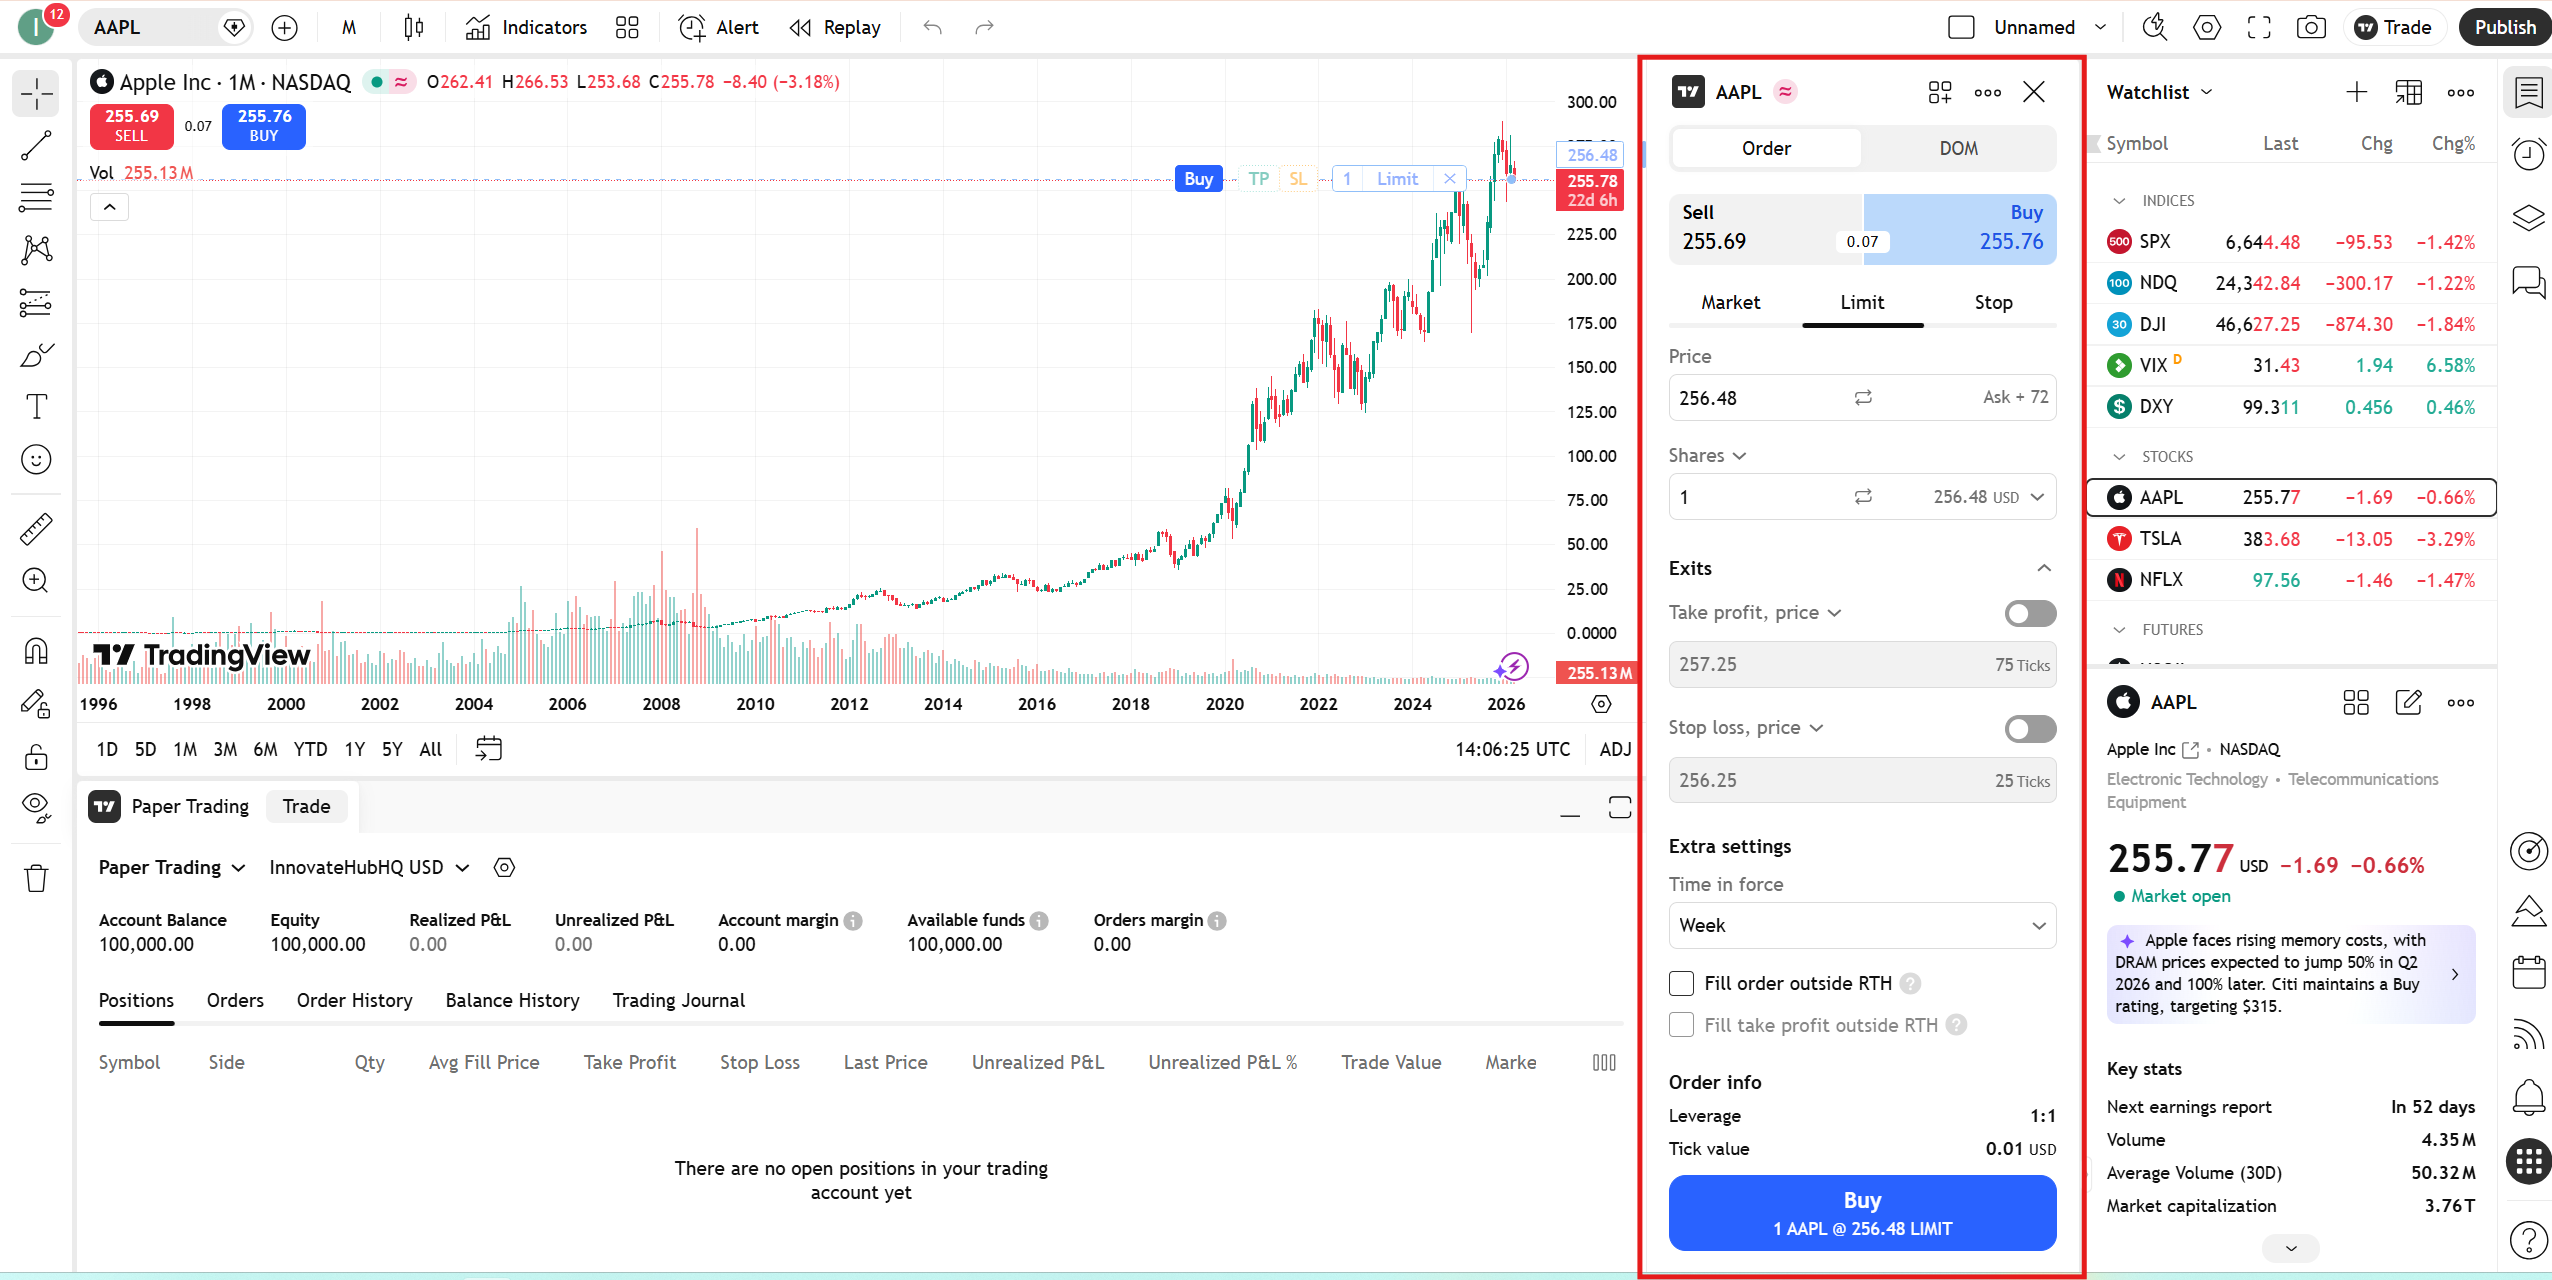Open the Time in force dropdown
The width and height of the screenshot is (2552, 1280).
tap(1862, 925)
